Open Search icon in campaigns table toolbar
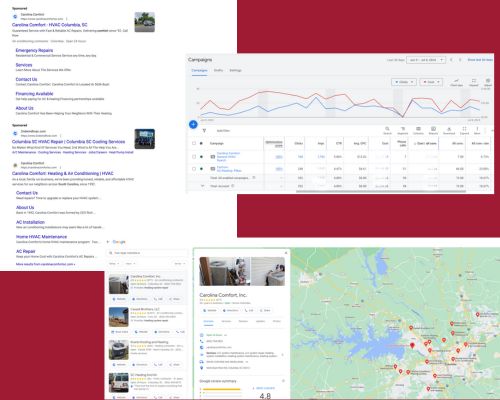This screenshot has width=500, height=400. (387, 130)
